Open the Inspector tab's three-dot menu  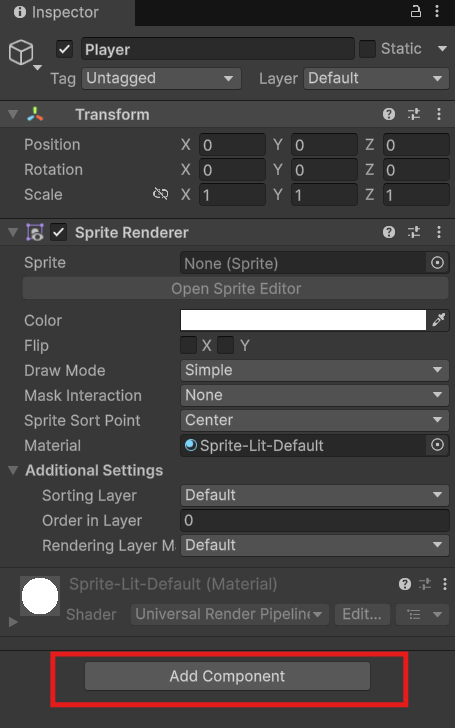[437, 12]
